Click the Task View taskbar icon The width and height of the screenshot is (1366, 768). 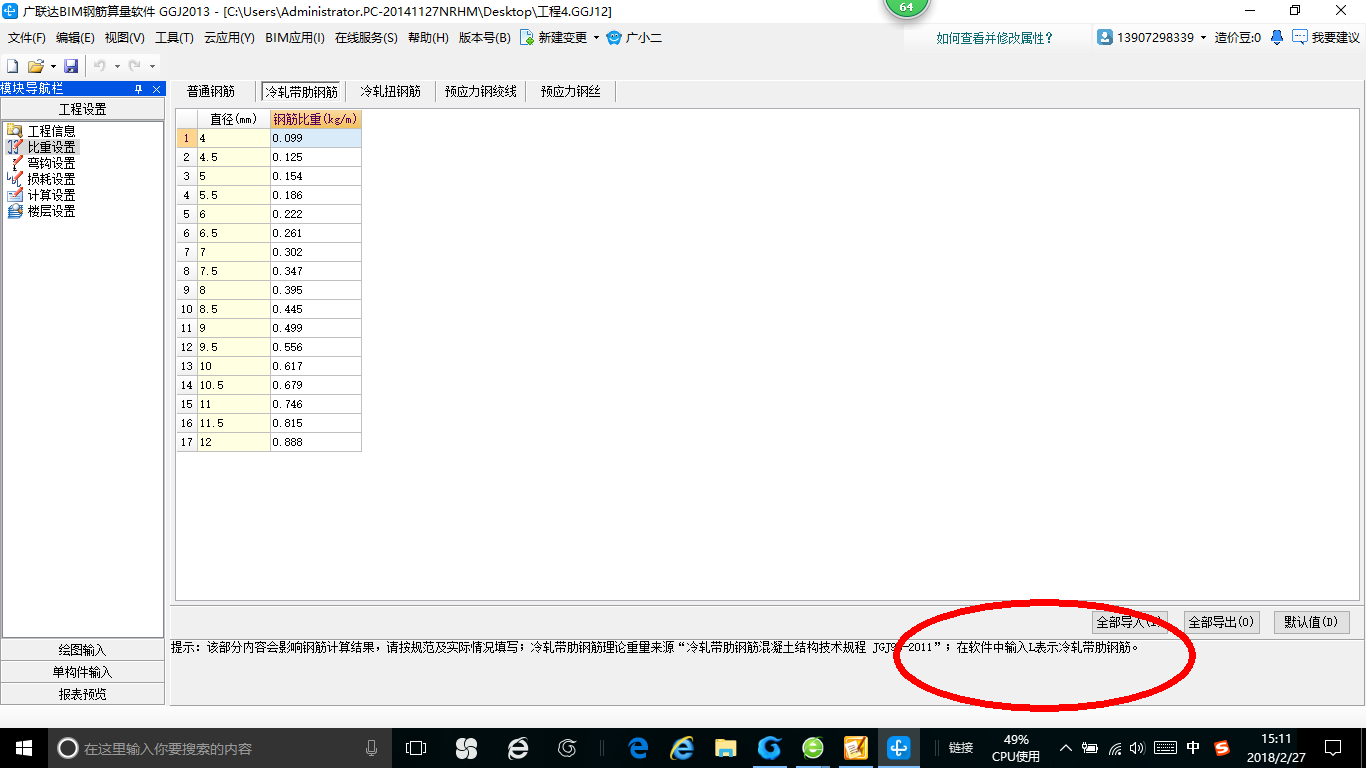pos(416,748)
